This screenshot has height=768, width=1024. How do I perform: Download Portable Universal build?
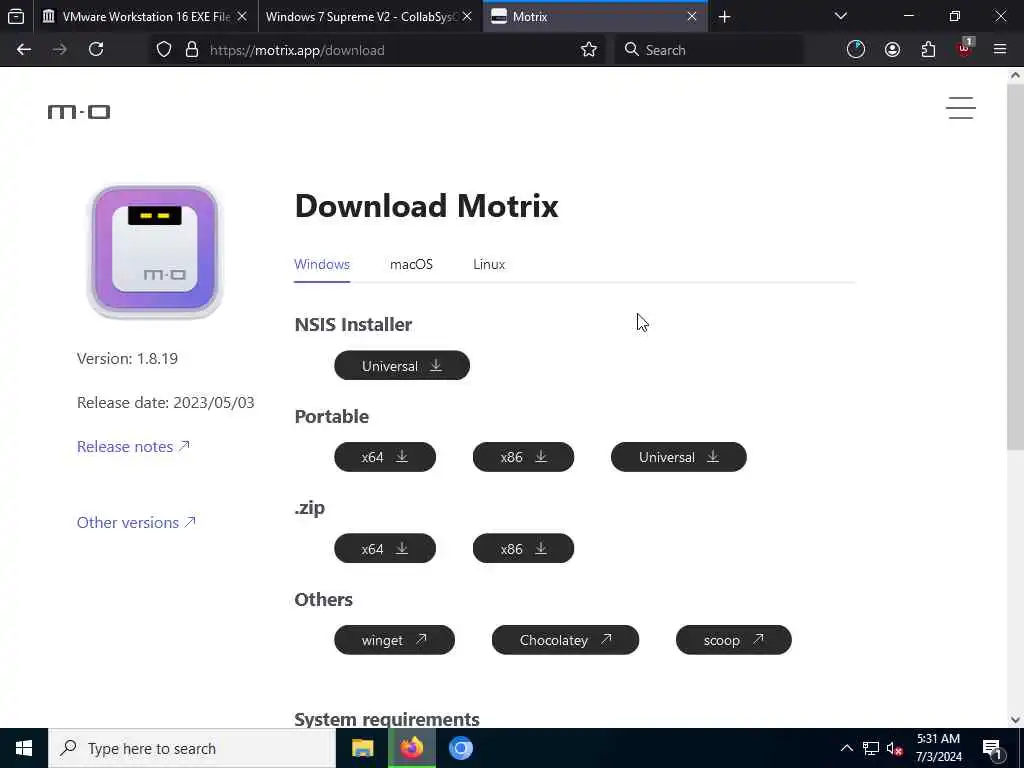[679, 457]
